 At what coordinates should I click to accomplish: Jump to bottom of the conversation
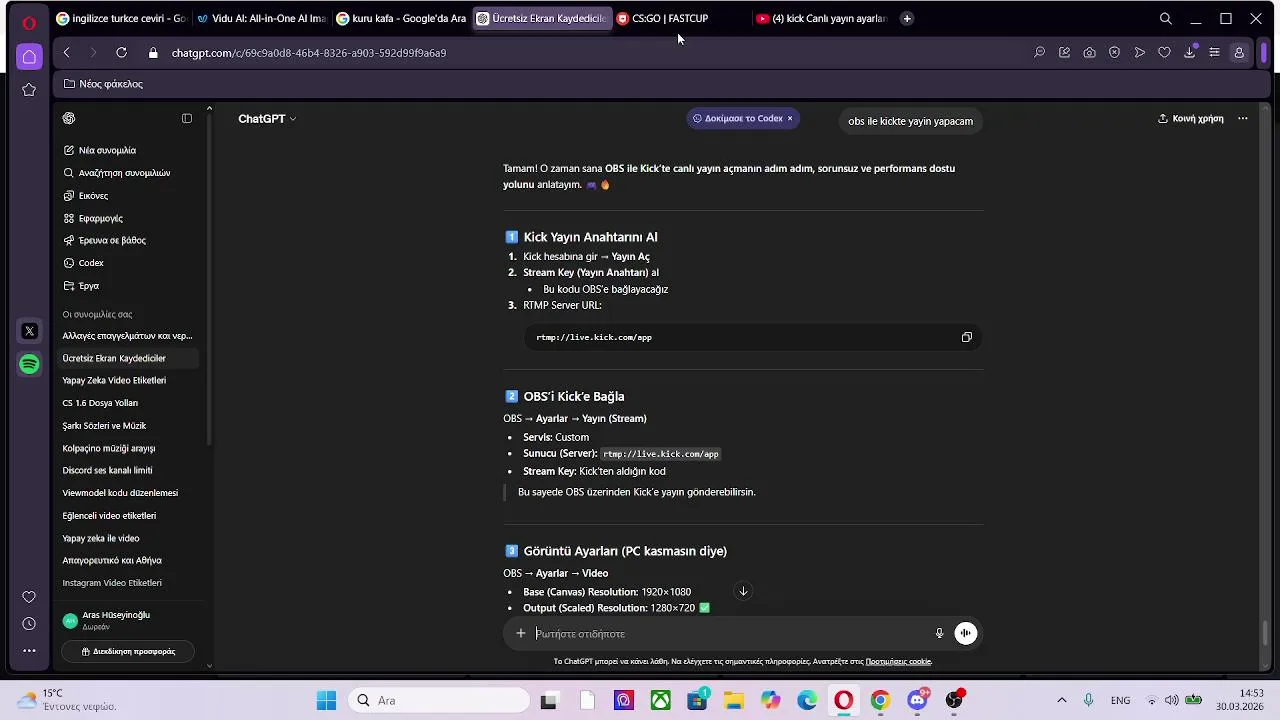[x=743, y=591]
